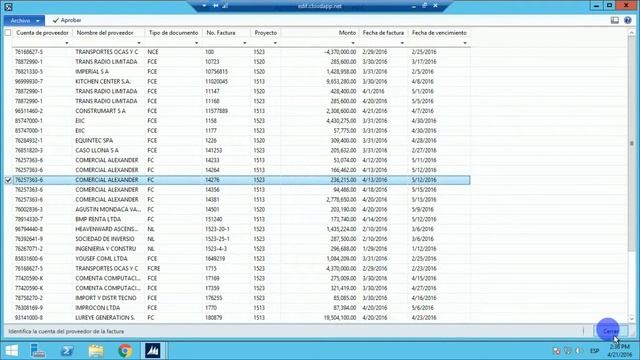Open the Windows Start button
The width and height of the screenshot is (640, 360).
pos(12,351)
